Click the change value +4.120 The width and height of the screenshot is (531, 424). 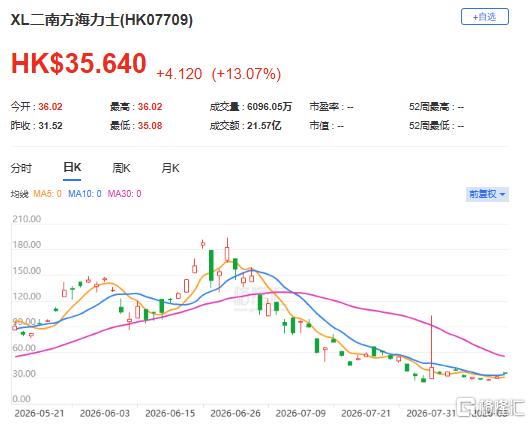click(179, 73)
